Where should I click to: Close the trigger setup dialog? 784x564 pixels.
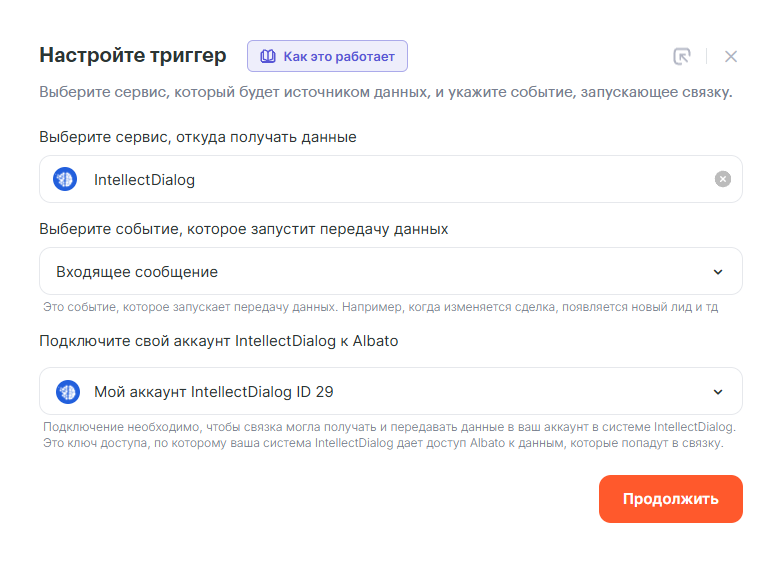point(731,56)
